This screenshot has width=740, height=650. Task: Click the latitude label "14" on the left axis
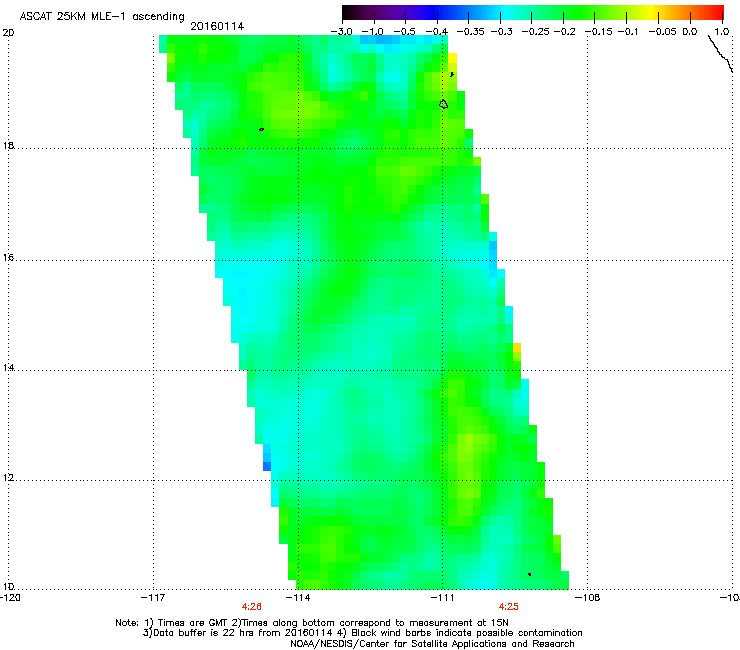pyautogui.click(x=8, y=368)
